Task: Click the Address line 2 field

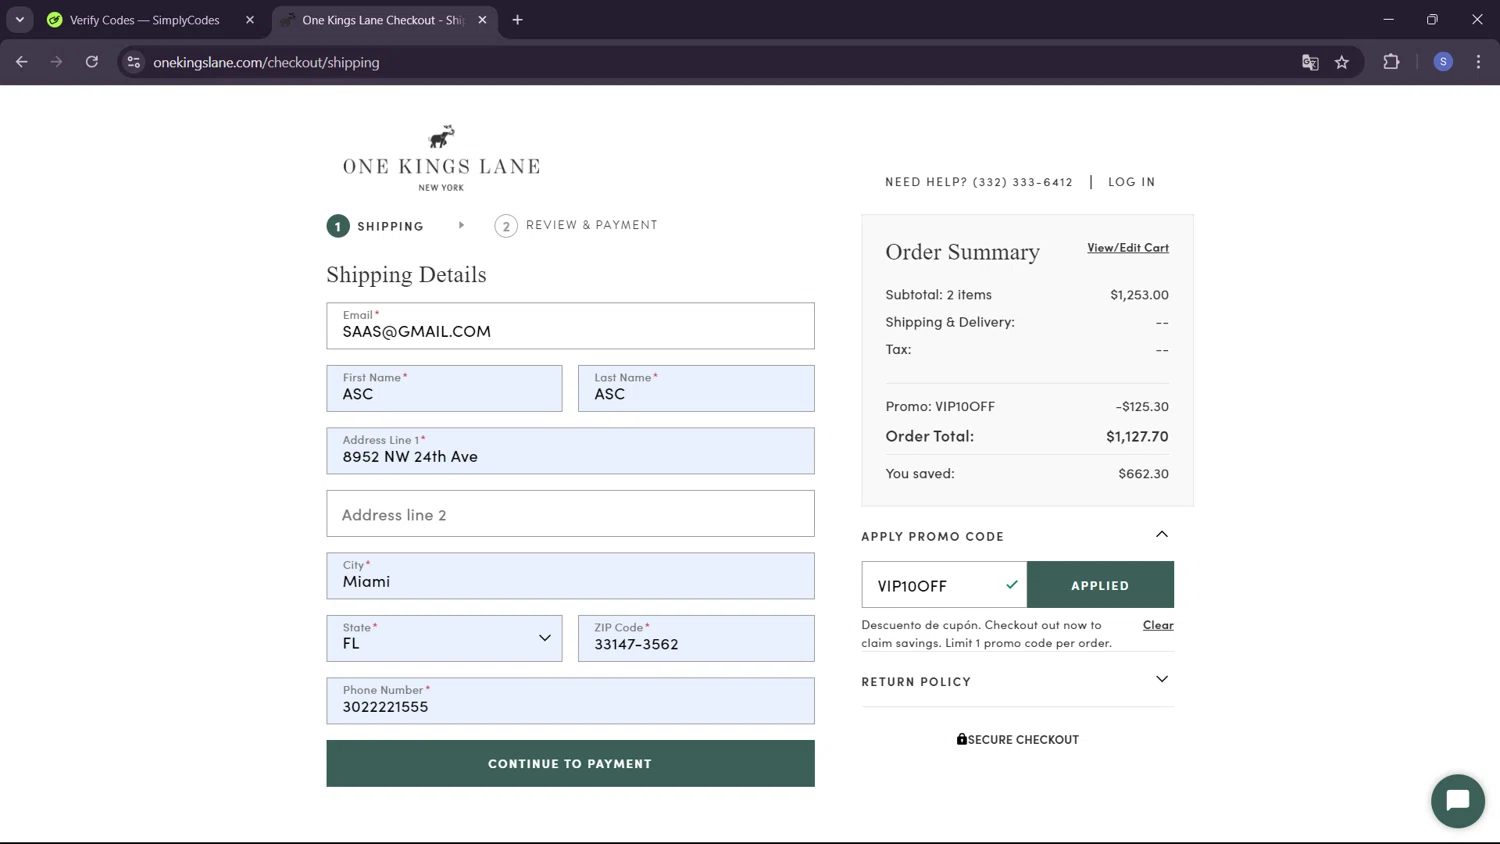Action: (570, 514)
